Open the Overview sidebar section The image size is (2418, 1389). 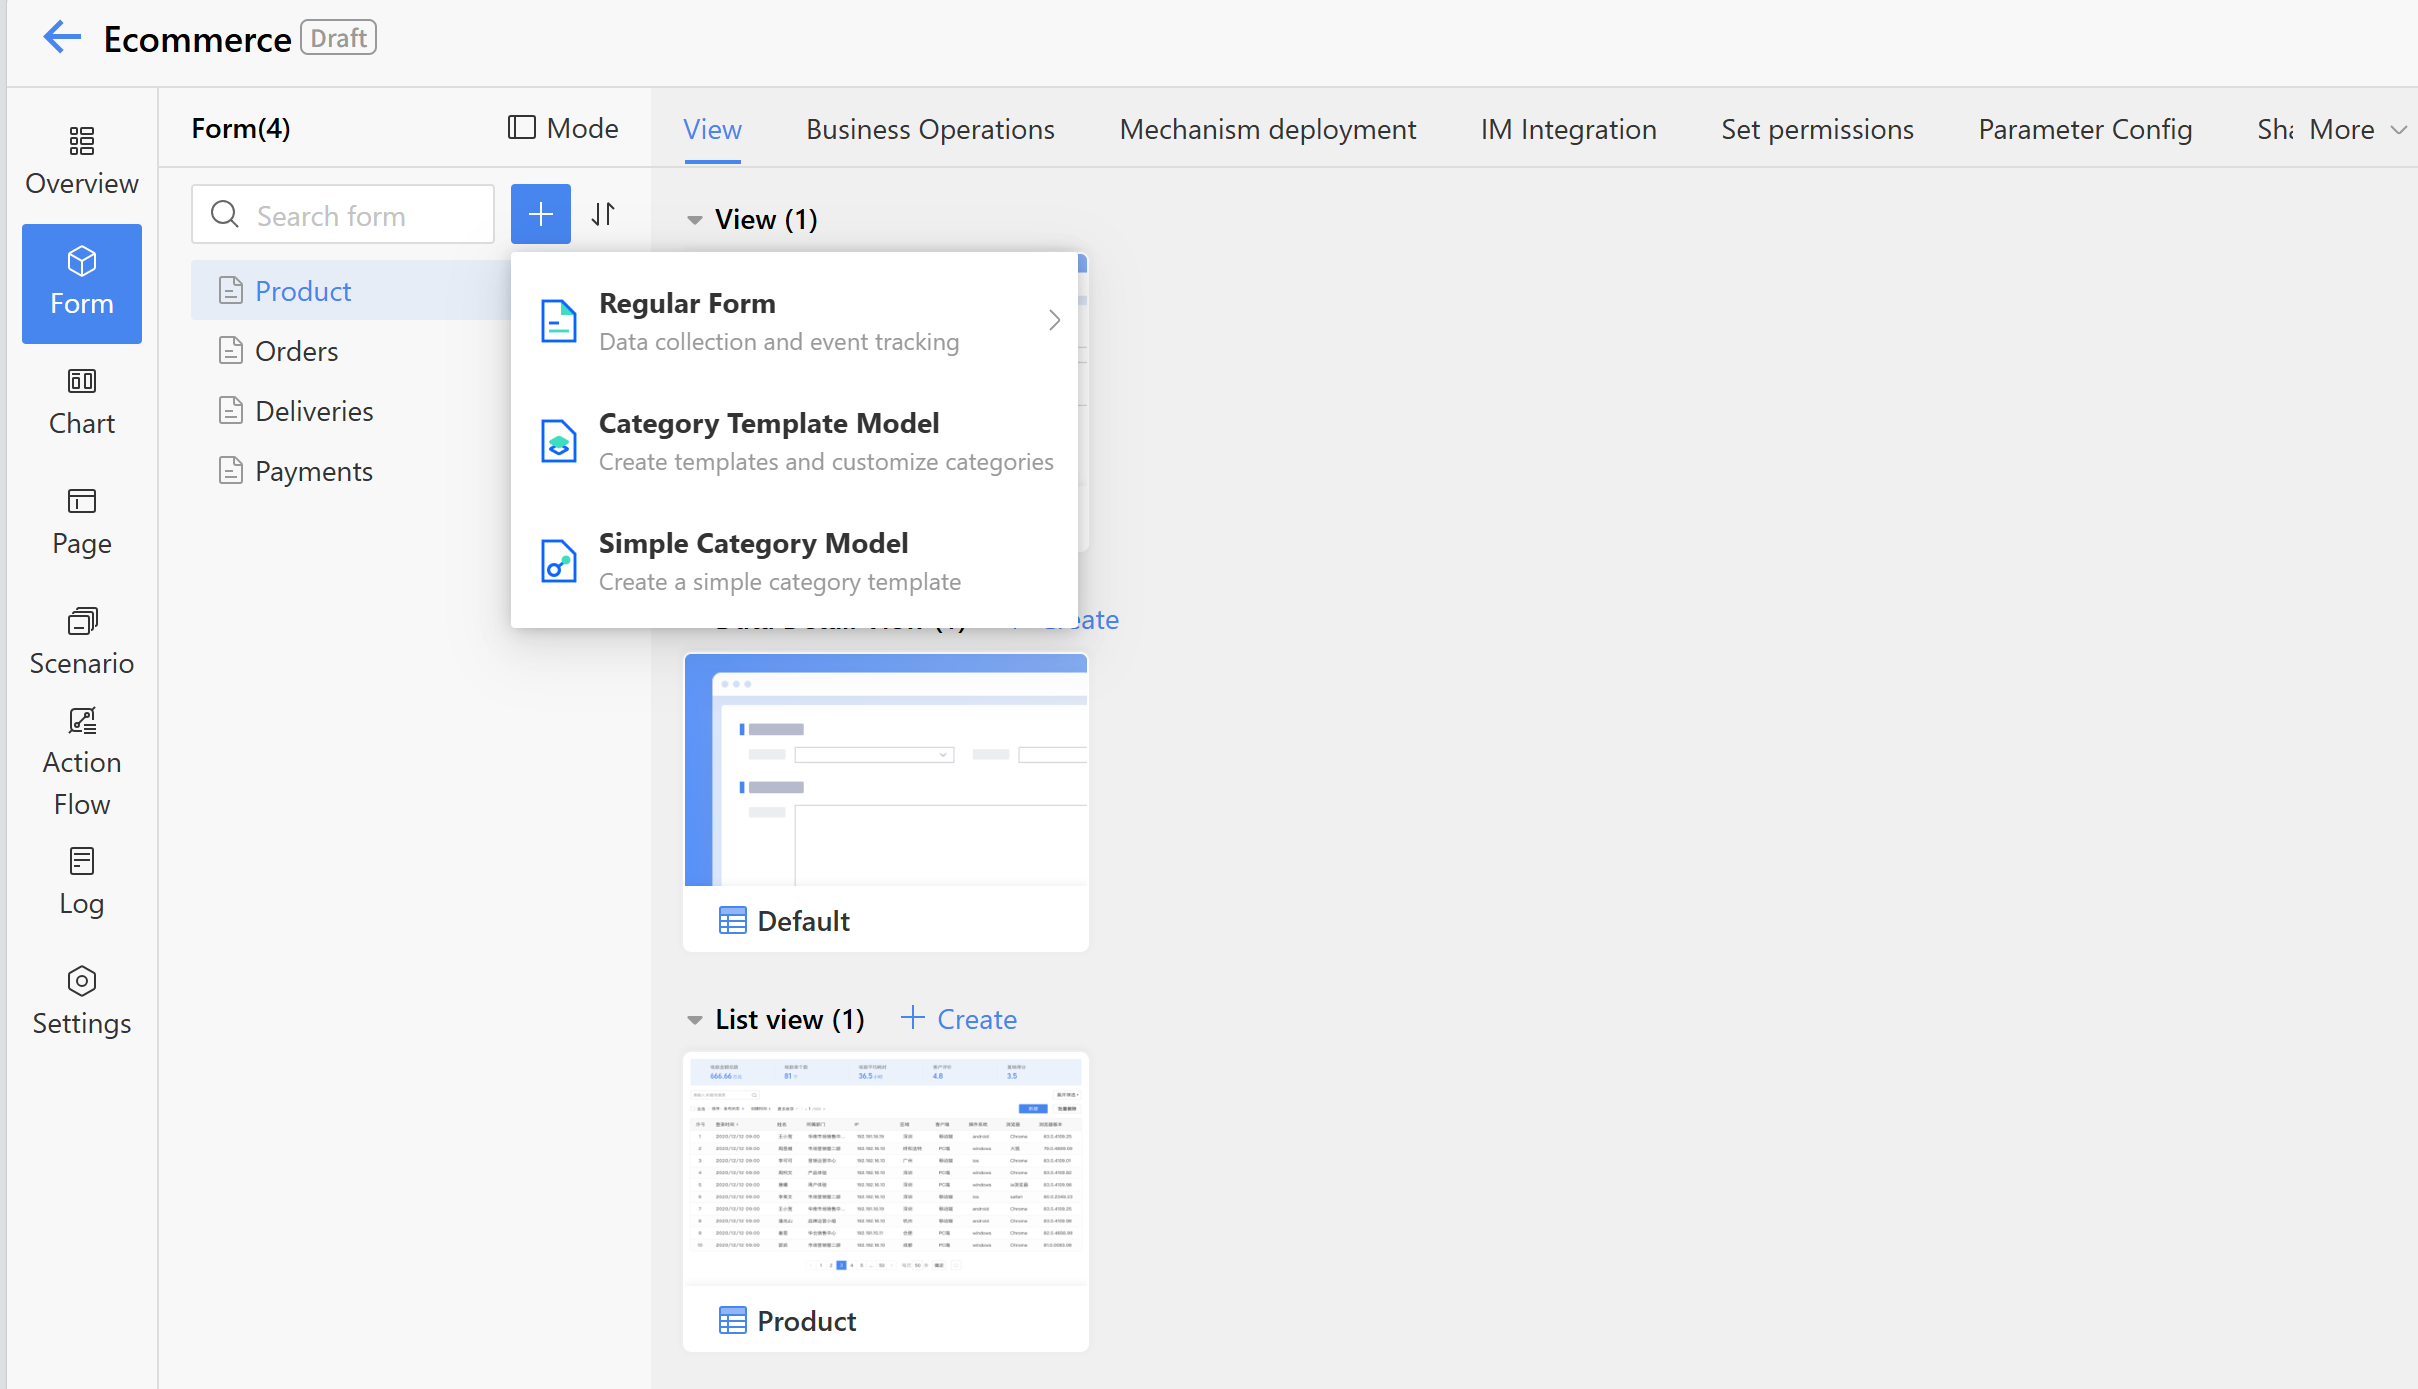tap(81, 161)
